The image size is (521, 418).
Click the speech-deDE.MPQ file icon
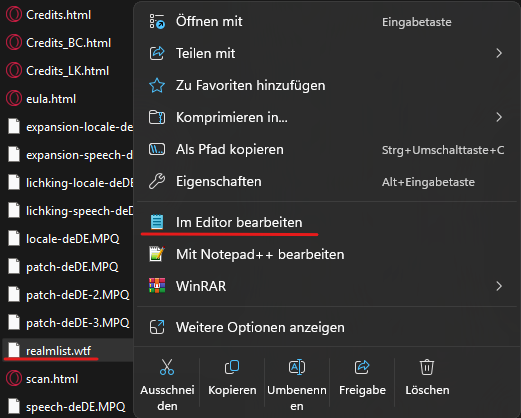[x=14, y=407]
